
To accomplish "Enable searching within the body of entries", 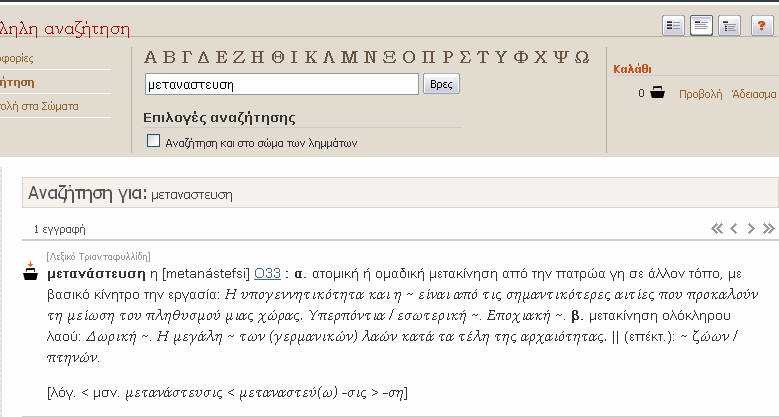I will (154, 141).
